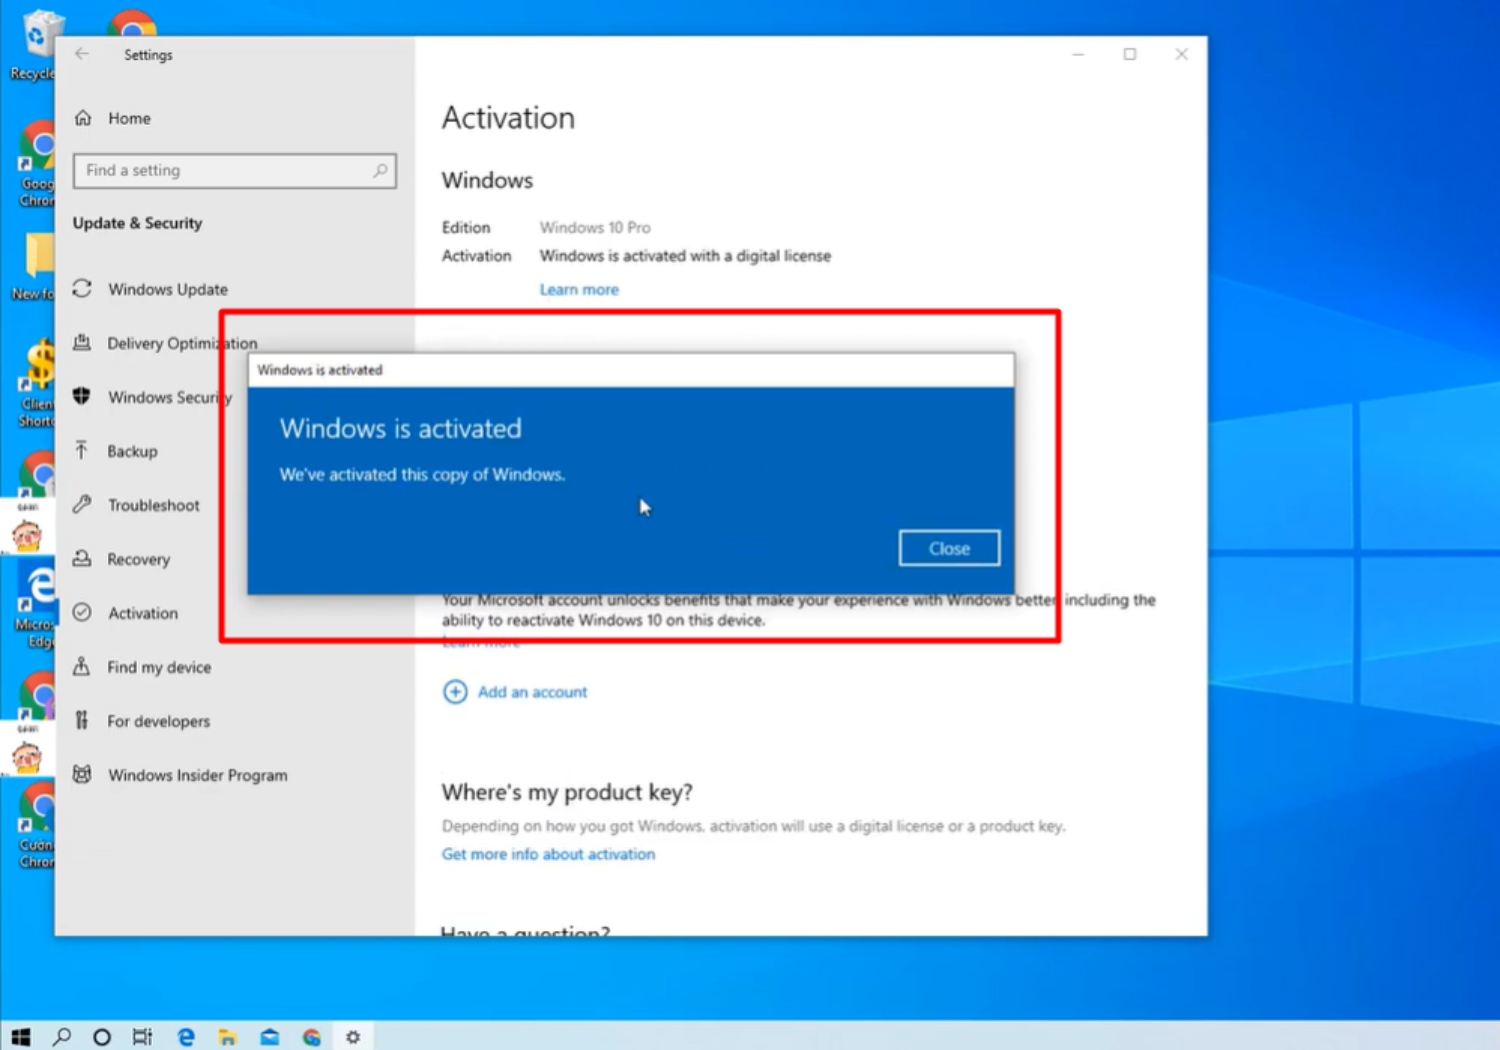Click Add an account link
The height and width of the screenshot is (1050, 1500).
[532, 692]
